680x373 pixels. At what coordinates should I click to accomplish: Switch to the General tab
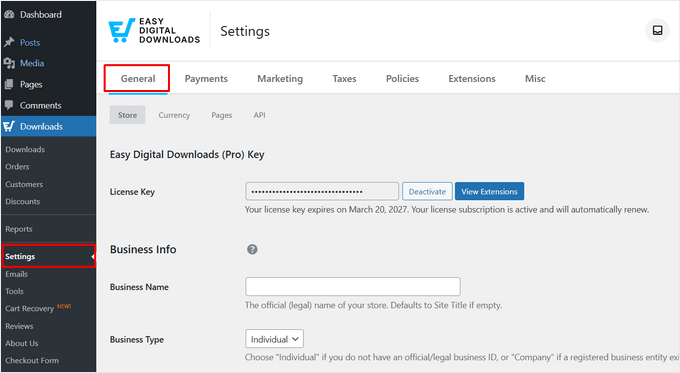(x=138, y=79)
